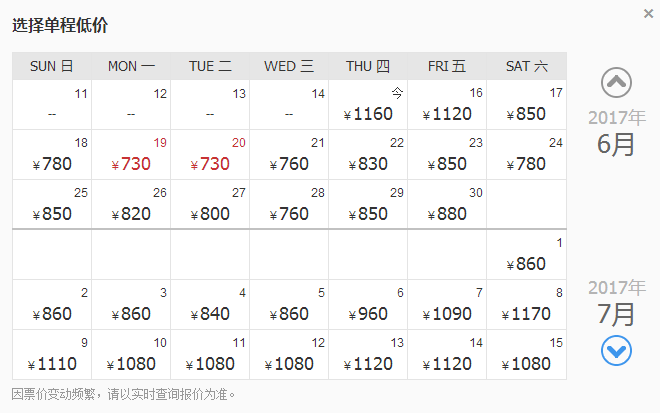Click the down arrow for next month
The image size is (660, 413).
(x=617, y=351)
